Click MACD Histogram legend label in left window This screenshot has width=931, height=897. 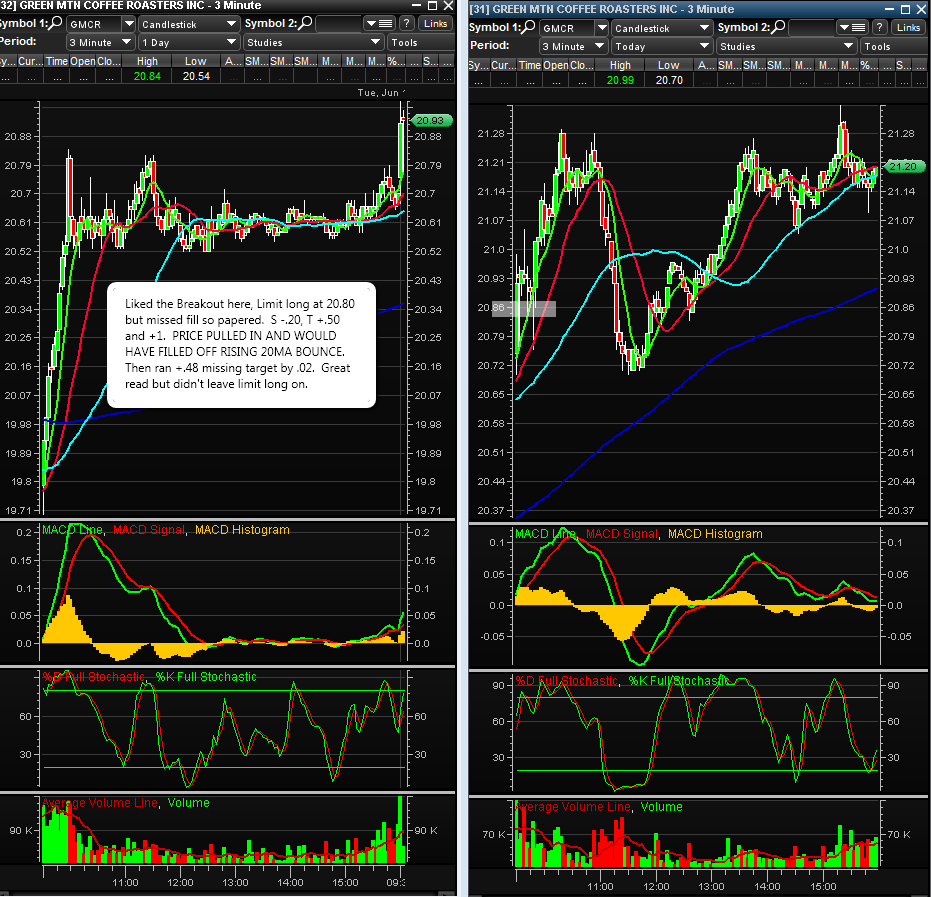pyautogui.click(x=242, y=530)
